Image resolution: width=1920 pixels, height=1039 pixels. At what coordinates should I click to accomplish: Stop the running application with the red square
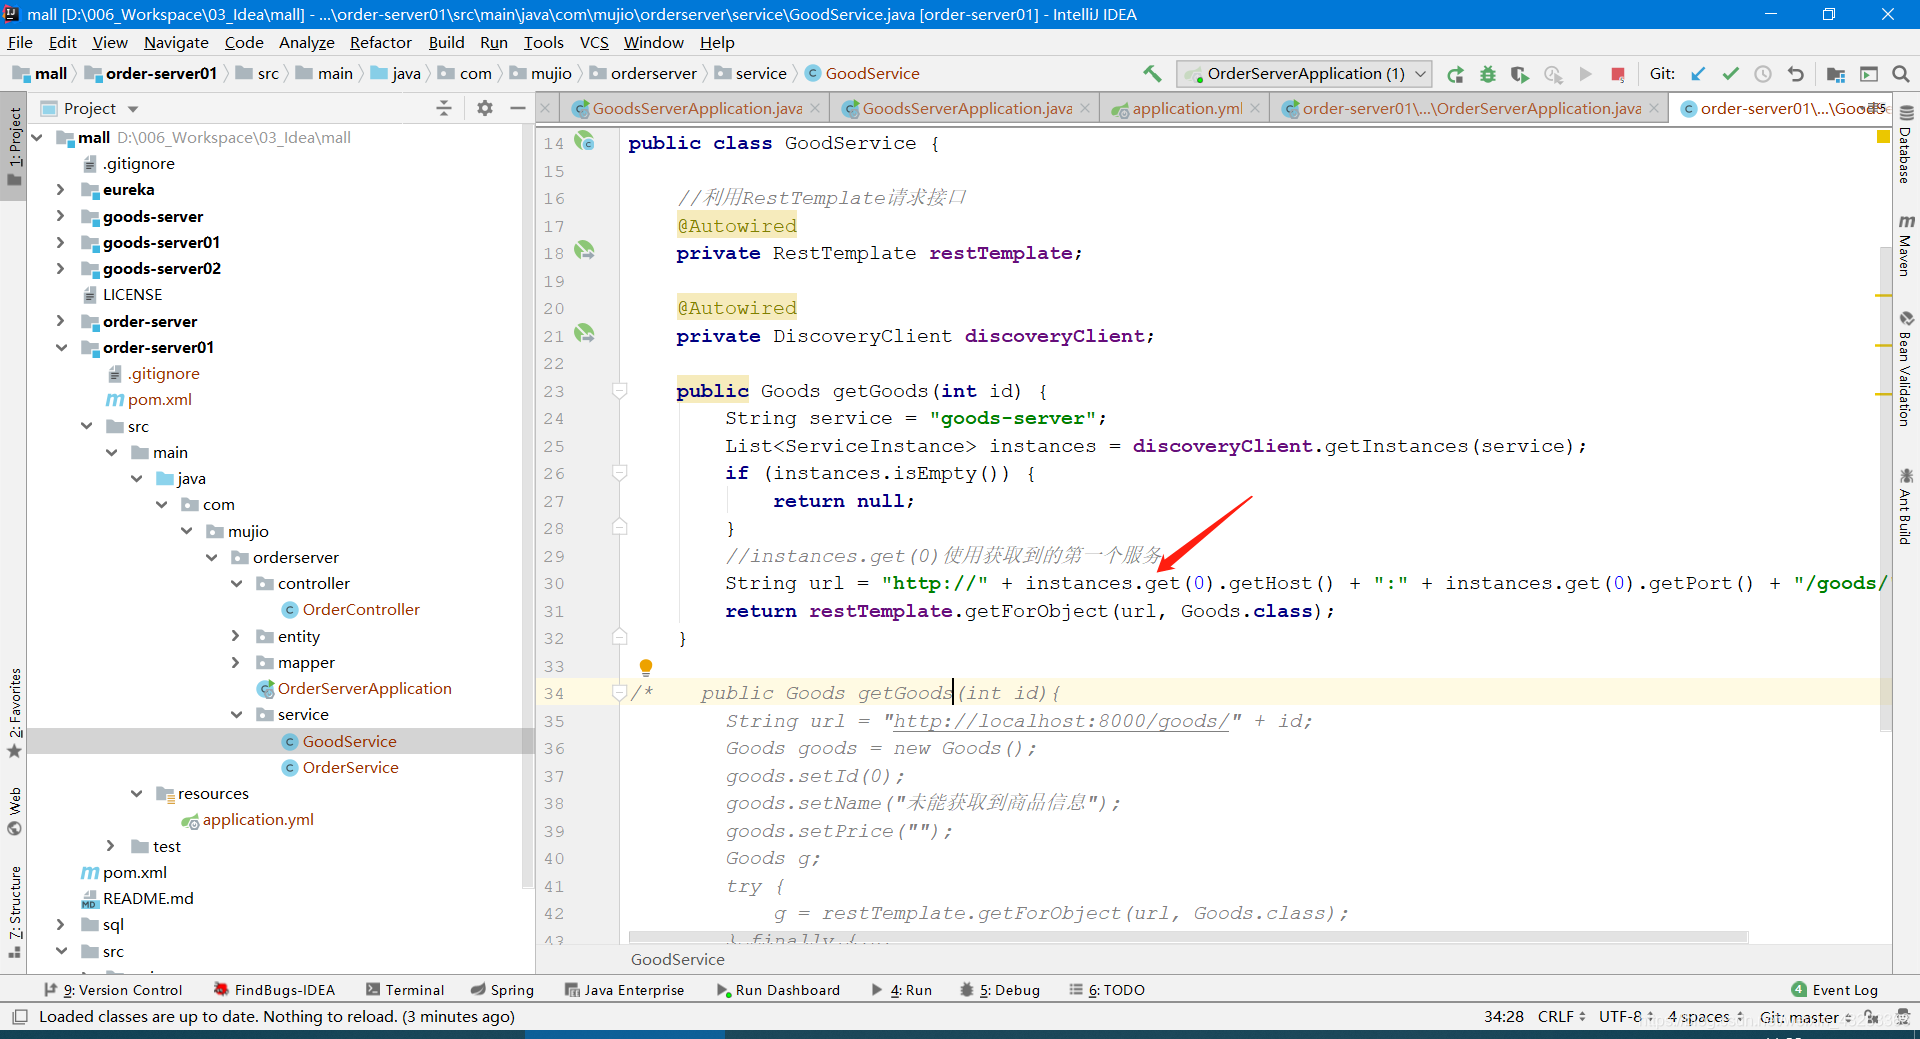[1618, 74]
